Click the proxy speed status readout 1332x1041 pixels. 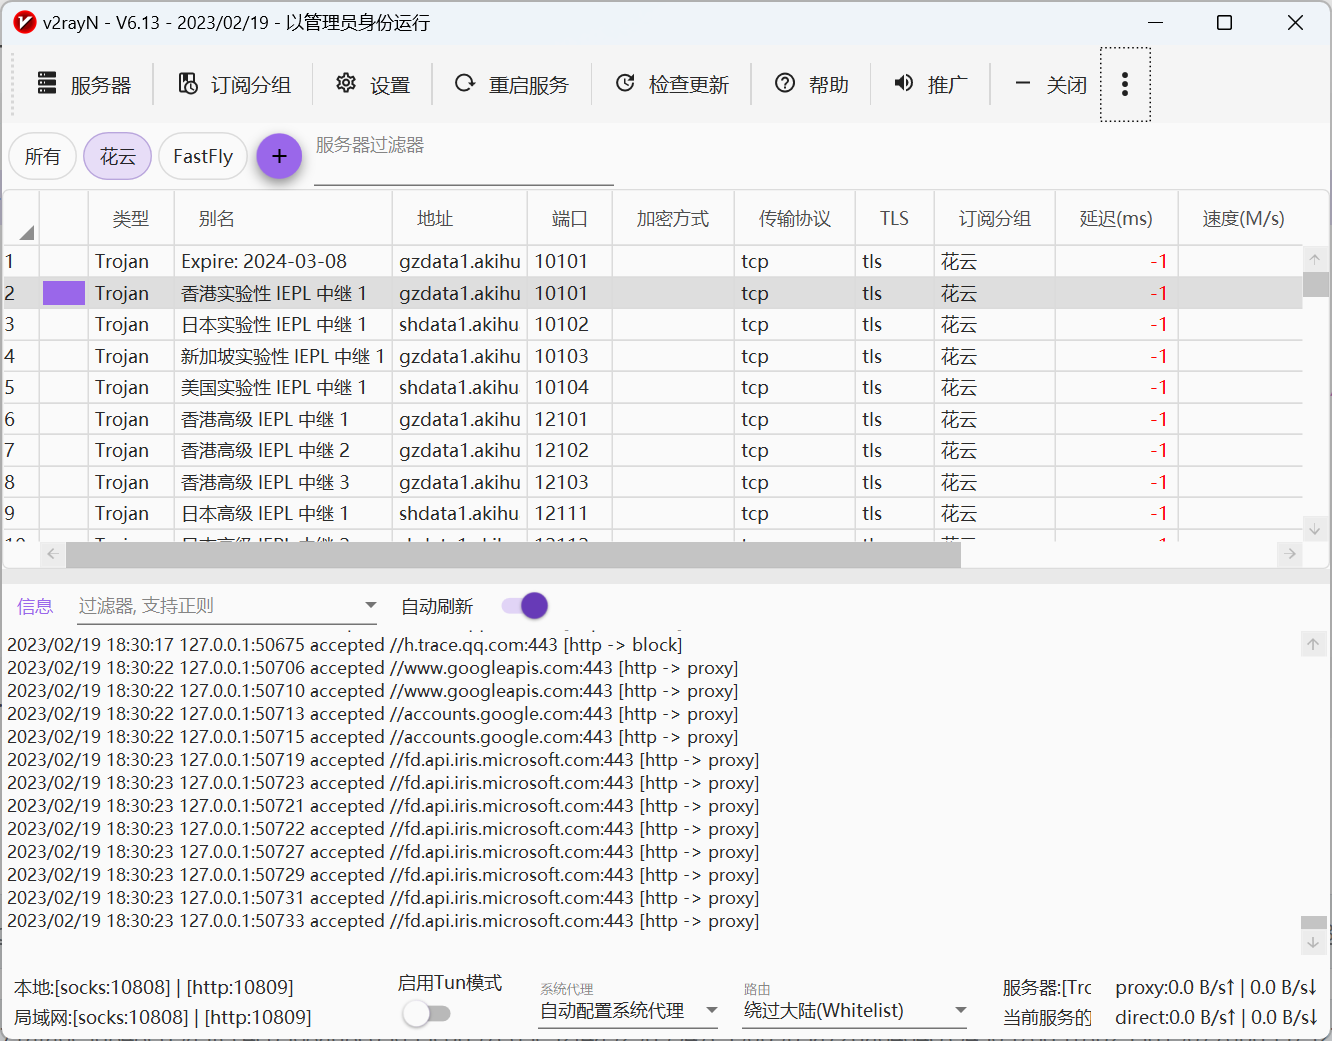click(x=1216, y=988)
